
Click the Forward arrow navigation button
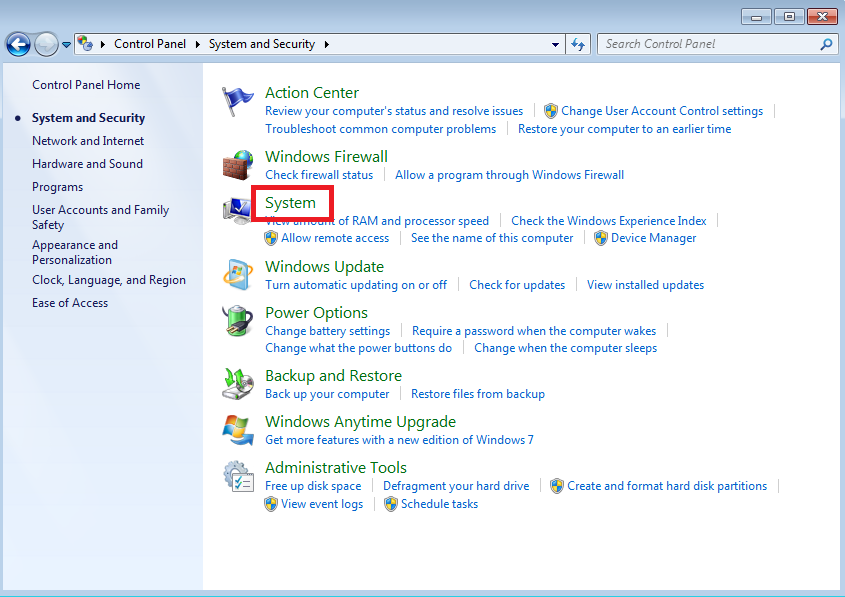coord(46,44)
